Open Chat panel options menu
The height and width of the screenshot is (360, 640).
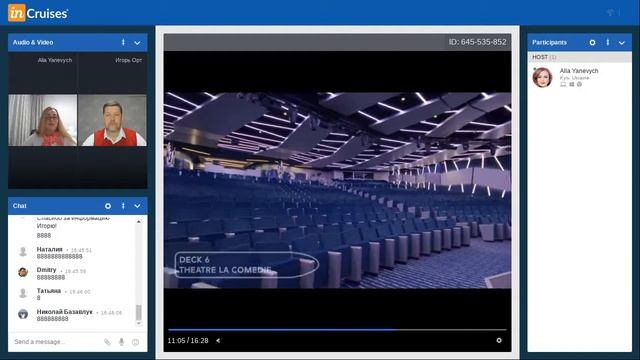pos(123,206)
